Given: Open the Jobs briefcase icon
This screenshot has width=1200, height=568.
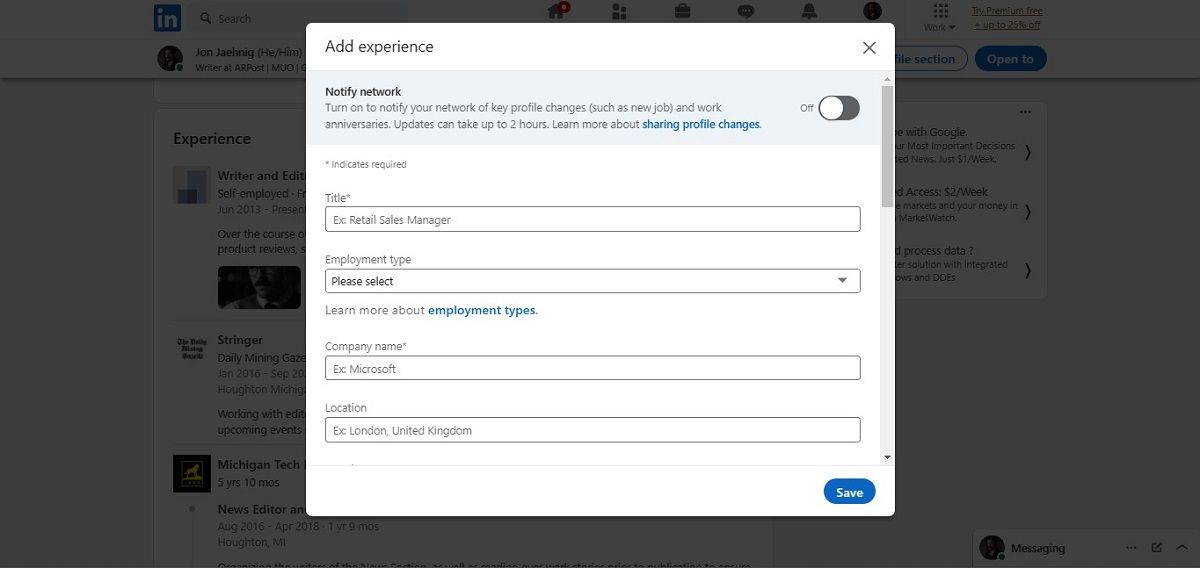Looking at the screenshot, I should 682,12.
